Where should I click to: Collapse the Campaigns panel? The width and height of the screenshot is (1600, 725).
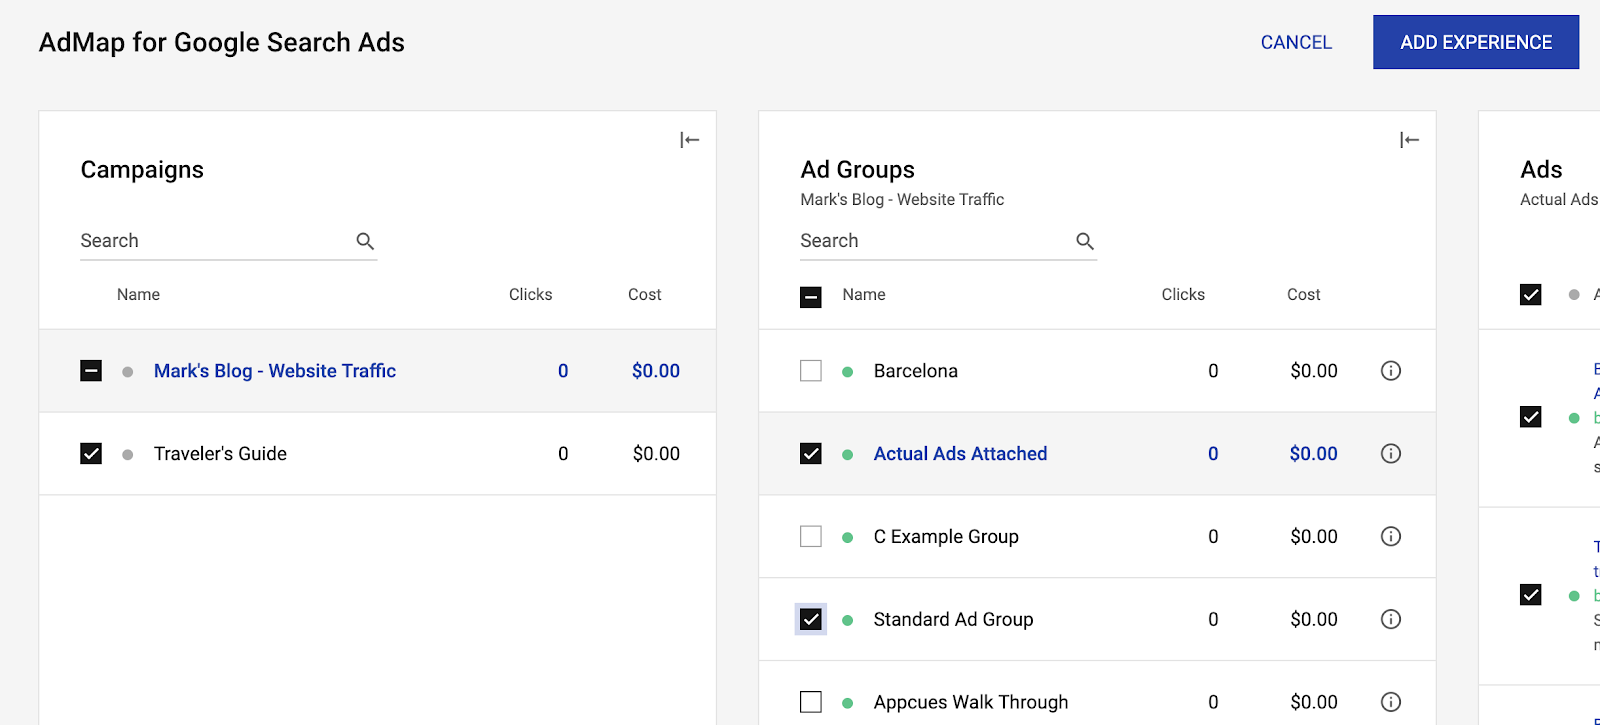689,140
